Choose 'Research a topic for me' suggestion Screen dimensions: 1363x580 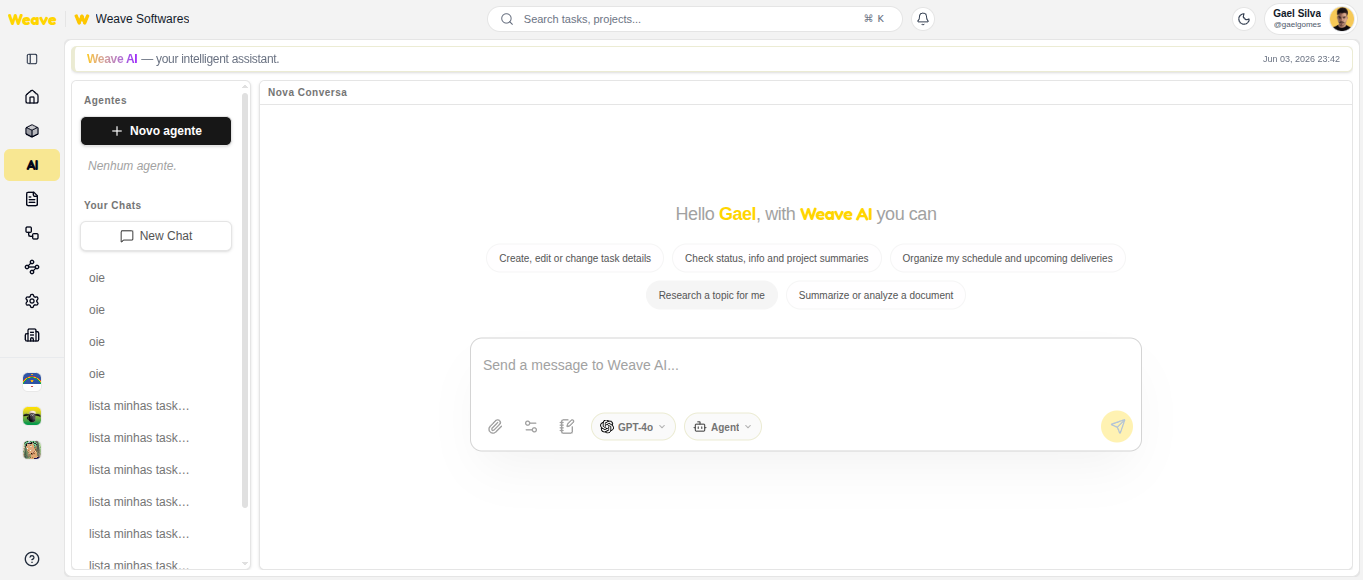pyautogui.click(x=712, y=295)
